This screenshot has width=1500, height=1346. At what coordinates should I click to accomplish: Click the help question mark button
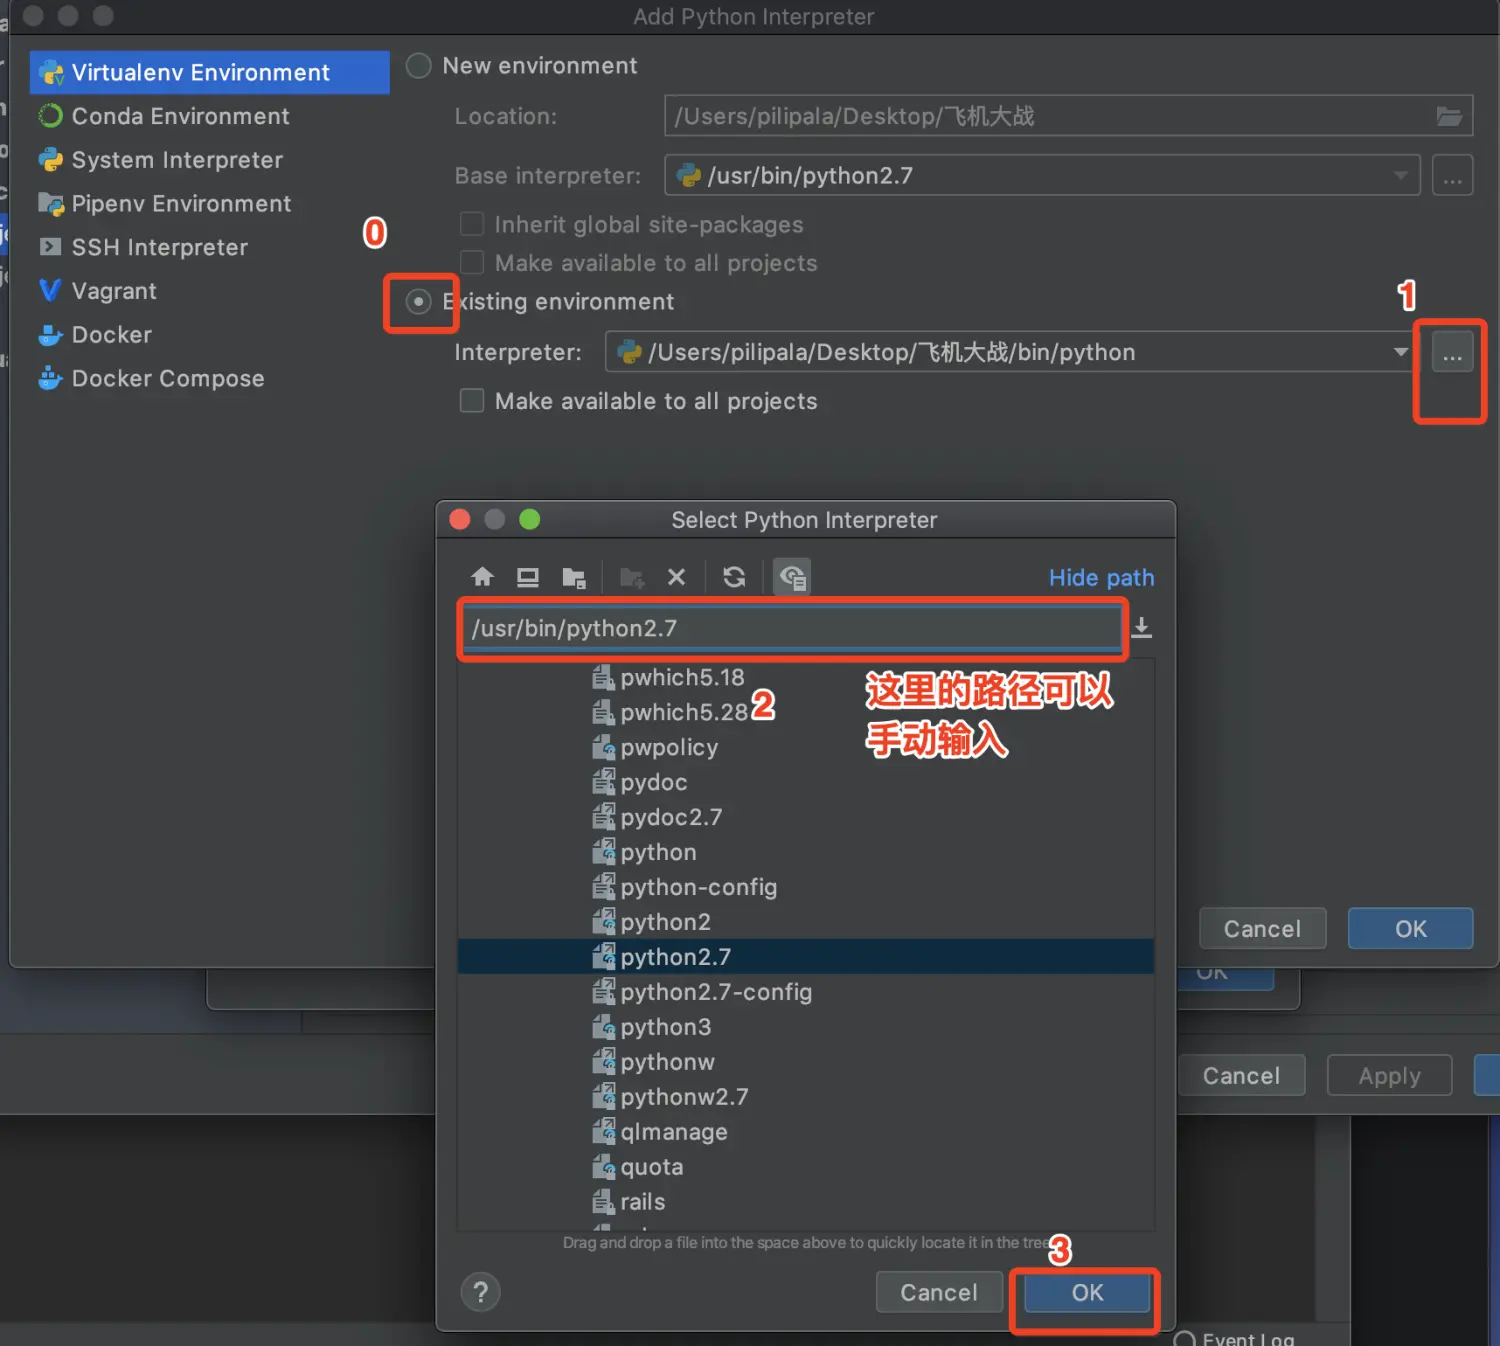click(x=480, y=1292)
